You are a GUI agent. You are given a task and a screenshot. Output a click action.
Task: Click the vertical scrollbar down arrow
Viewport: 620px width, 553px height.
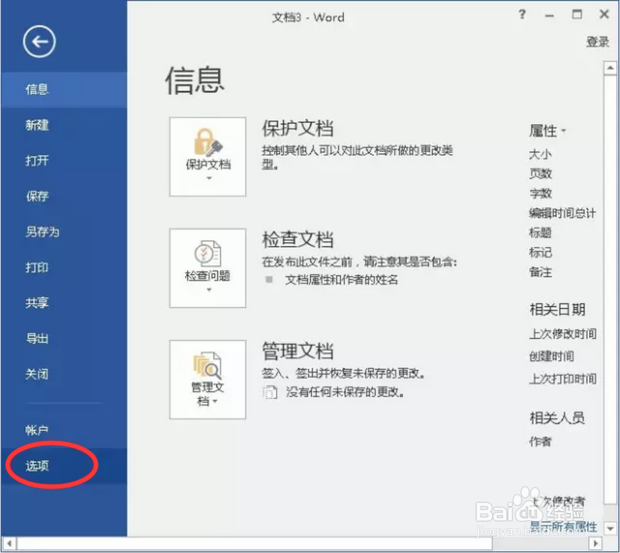click(611, 528)
